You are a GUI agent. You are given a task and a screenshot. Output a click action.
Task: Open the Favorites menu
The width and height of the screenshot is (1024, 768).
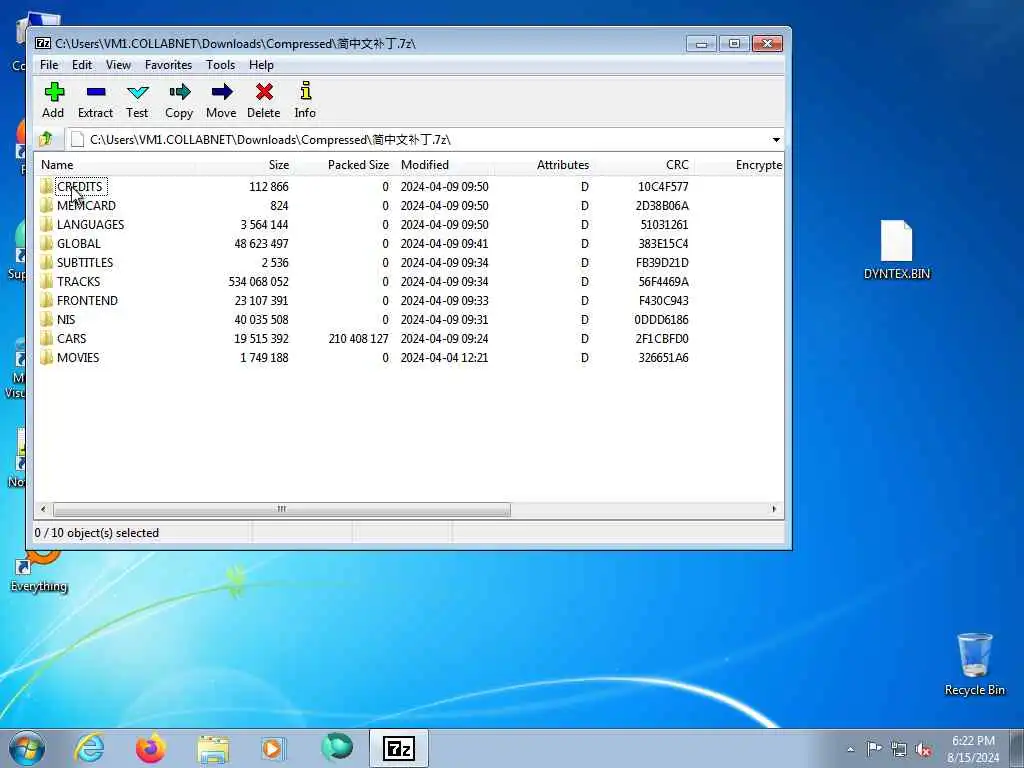pos(168,65)
